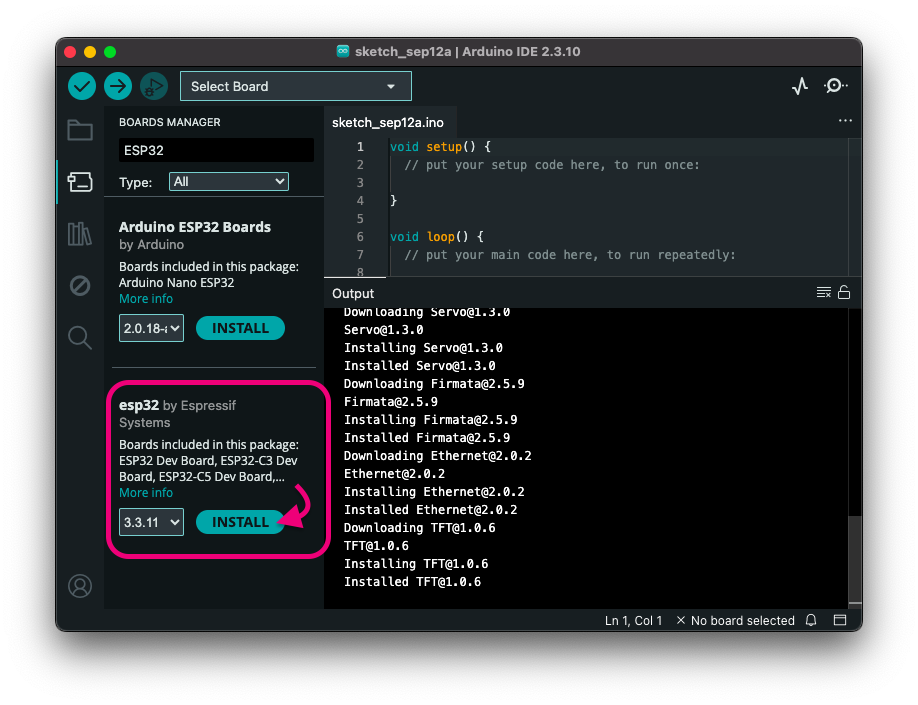This screenshot has height=705, width=918.
Task: Toggle the Boards Manager sidebar icon
Action: (x=80, y=182)
